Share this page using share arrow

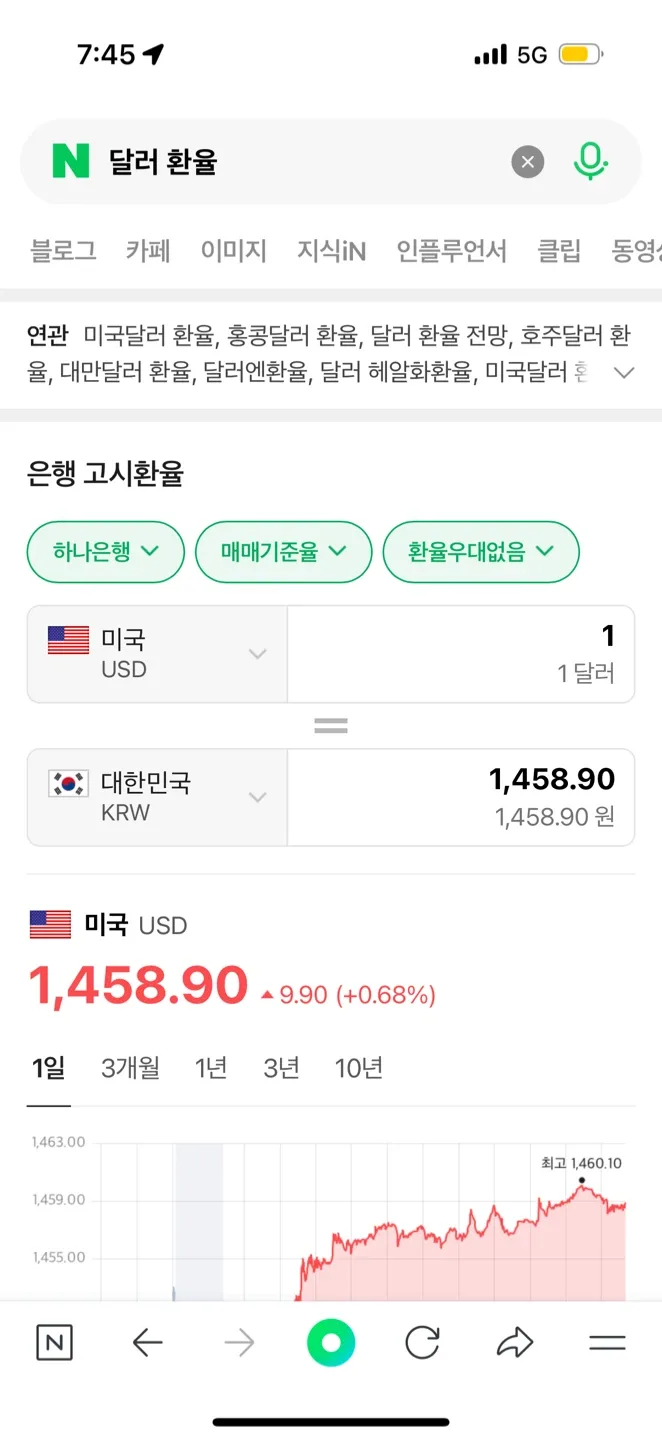pyautogui.click(x=515, y=1343)
